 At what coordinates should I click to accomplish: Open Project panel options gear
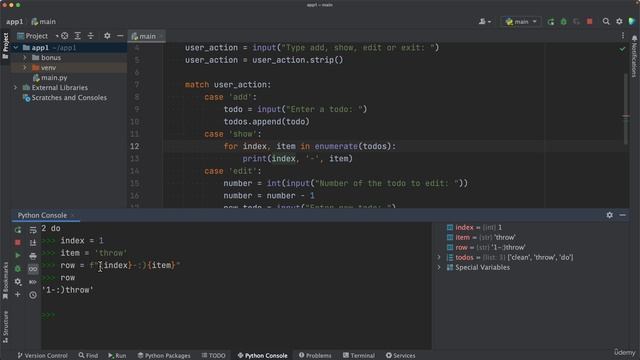tap(107, 36)
